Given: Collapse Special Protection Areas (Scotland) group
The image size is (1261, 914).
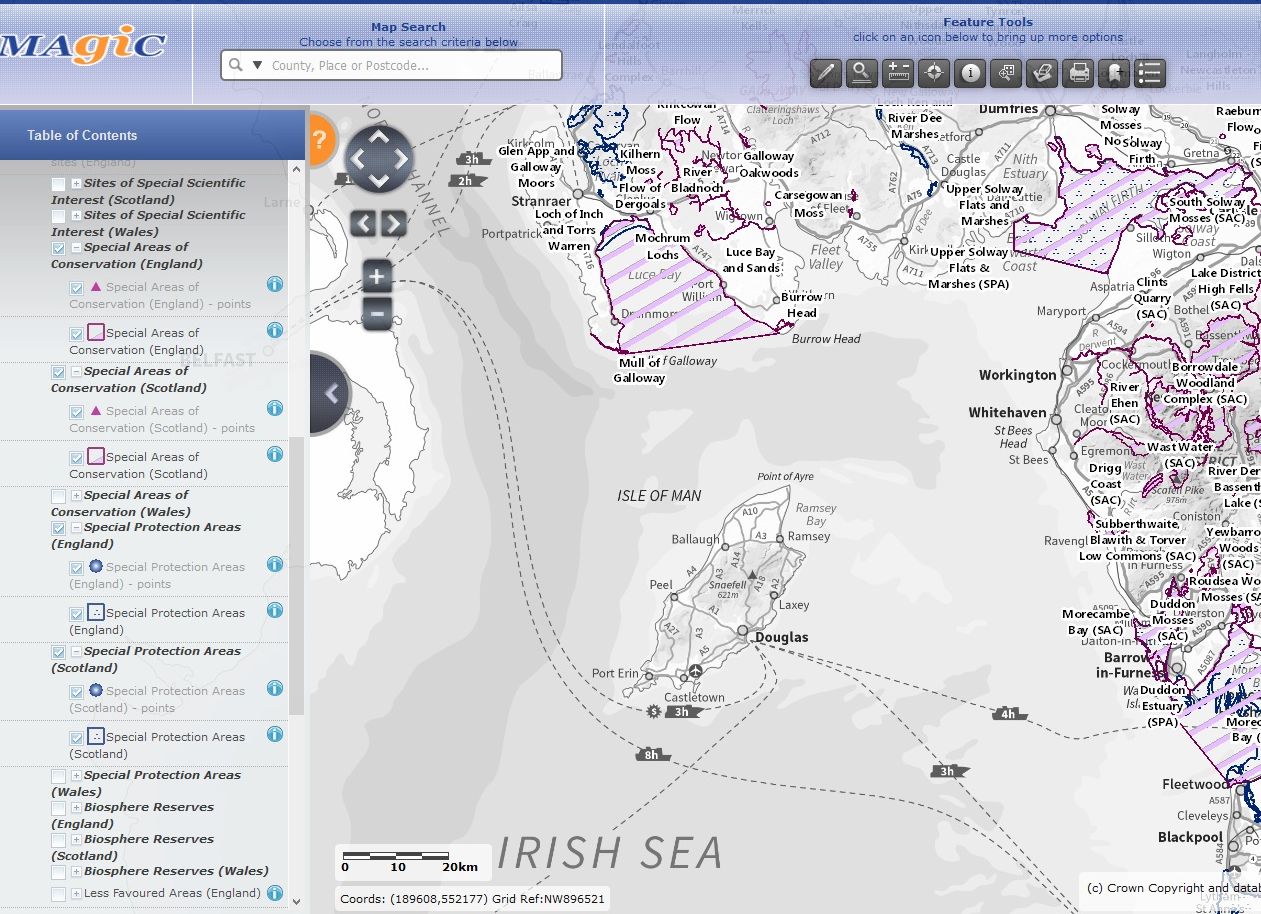Looking at the screenshot, I should coord(76,652).
